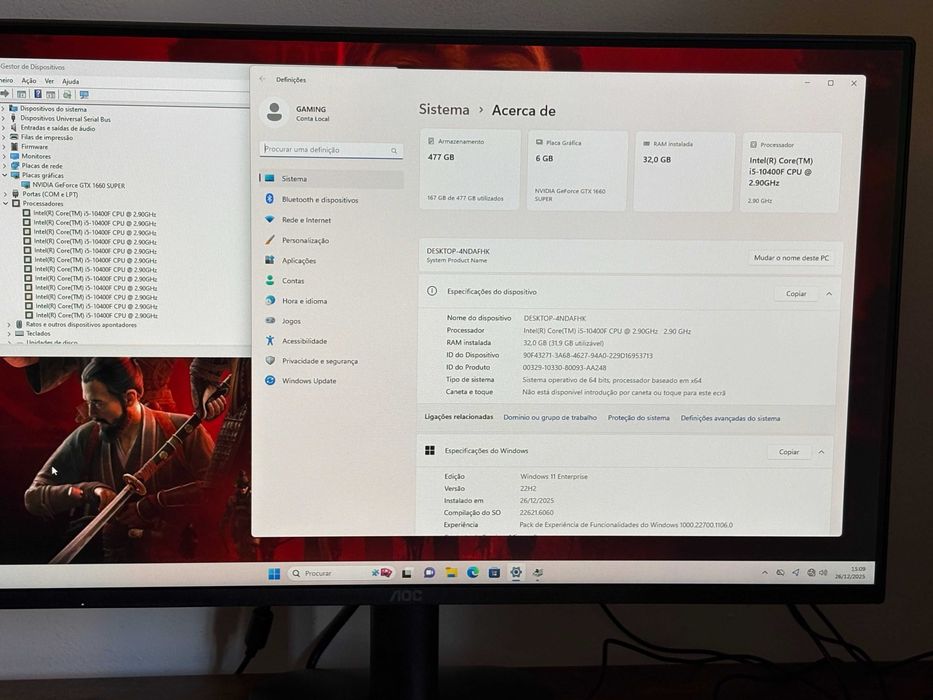The width and height of the screenshot is (933, 700).
Task: Open Microsoft Store from the taskbar
Action: point(494,573)
